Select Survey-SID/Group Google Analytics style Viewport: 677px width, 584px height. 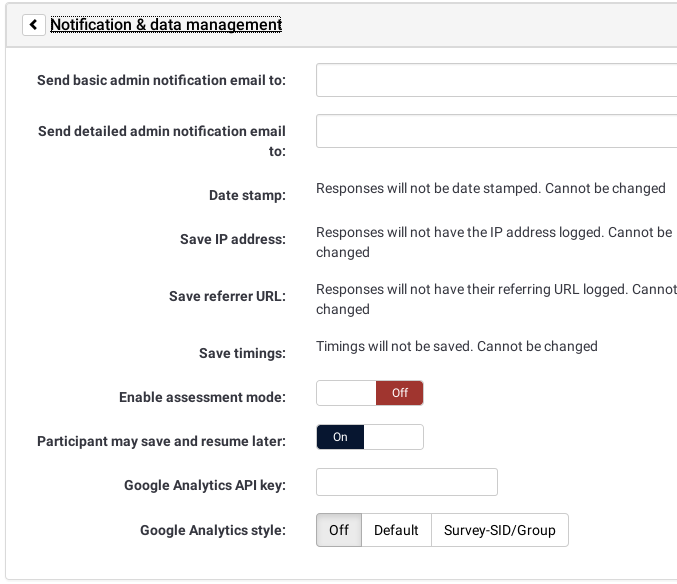(x=499, y=530)
